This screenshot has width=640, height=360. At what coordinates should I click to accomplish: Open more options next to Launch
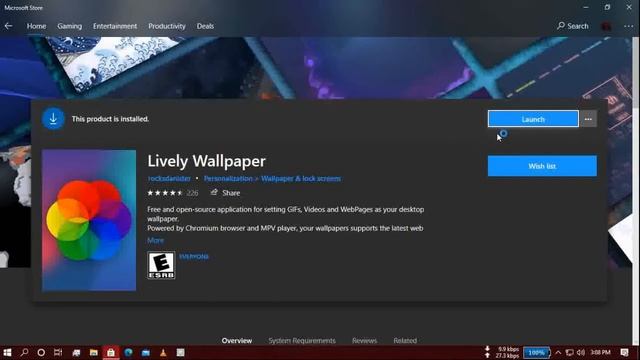coord(588,119)
